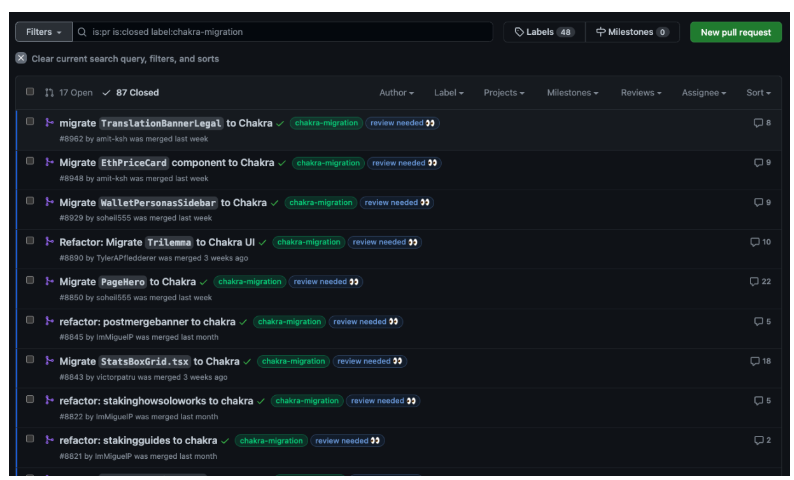794x480 pixels.
Task: Tick the checkbox for the WalletPersonasSidebar PR
Action: point(30,201)
